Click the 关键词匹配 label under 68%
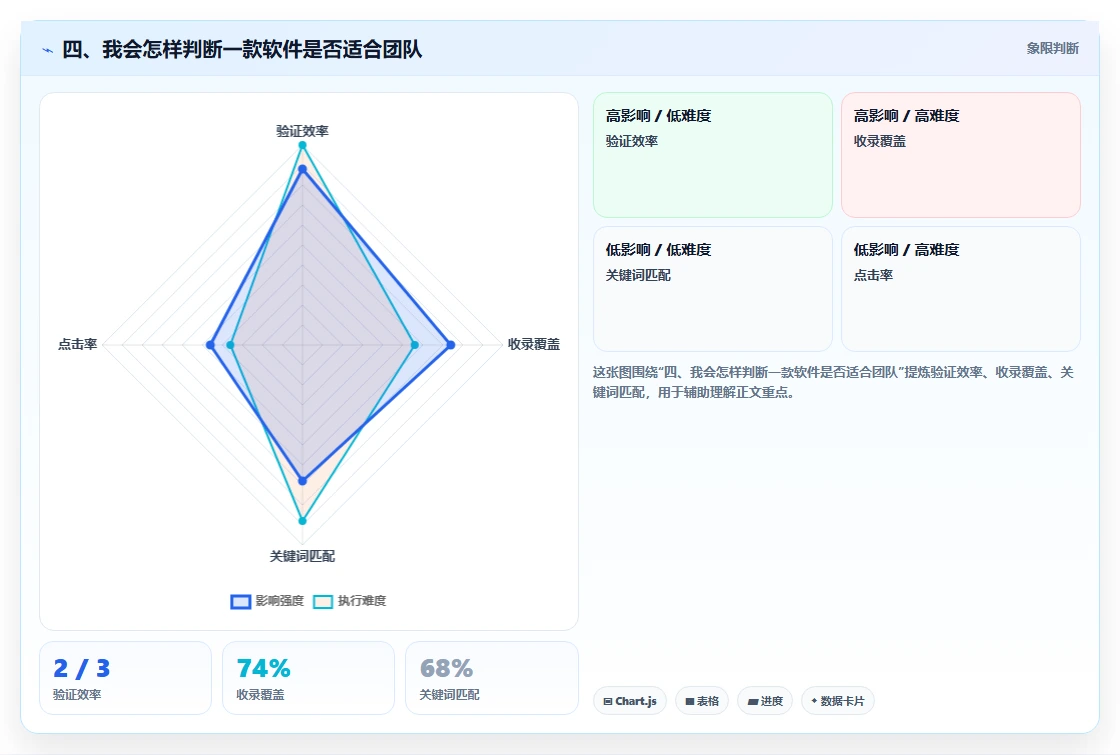Image resolution: width=1120 pixels, height=755 pixels. [x=449, y=694]
